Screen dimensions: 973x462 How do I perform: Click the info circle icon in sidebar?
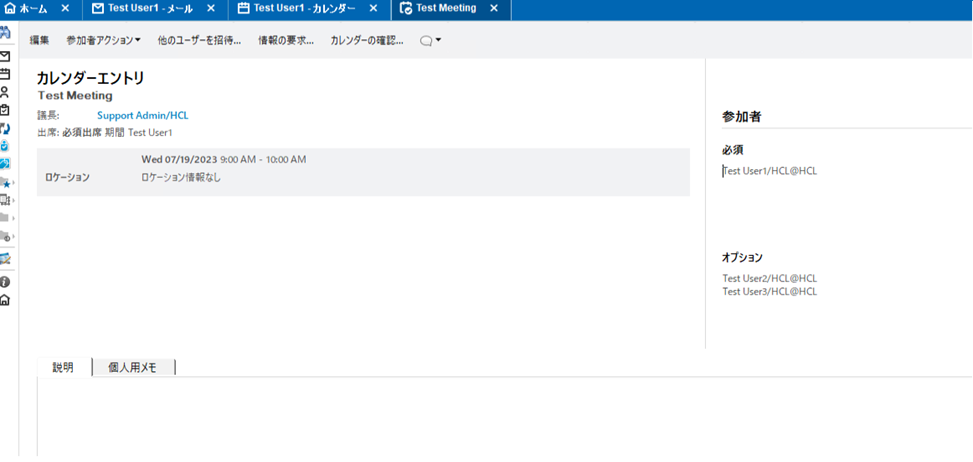(5, 282)
